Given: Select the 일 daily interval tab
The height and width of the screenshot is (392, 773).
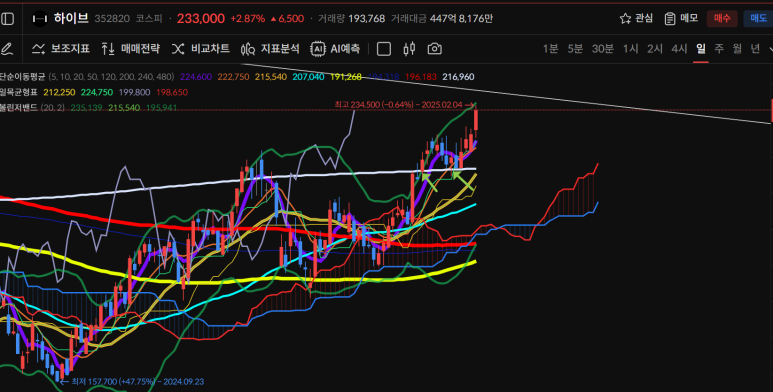Looking at the screenshot, I should pos(701,49).
